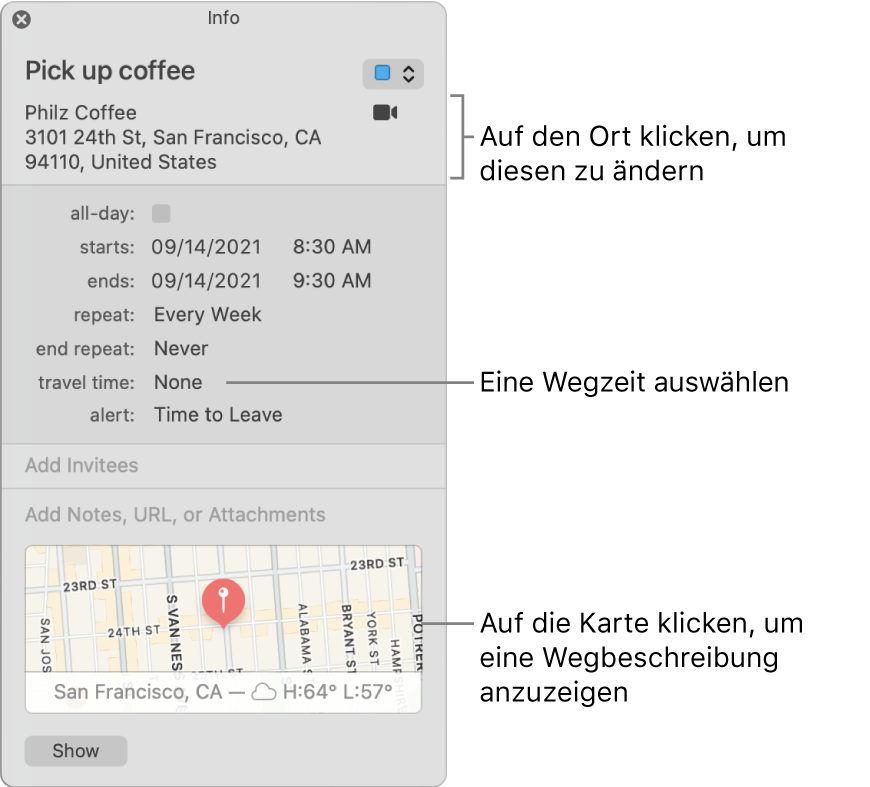Select the start date 09/14/2021
The width and height of the screenshot is (870, 787).
pos(206,247)
